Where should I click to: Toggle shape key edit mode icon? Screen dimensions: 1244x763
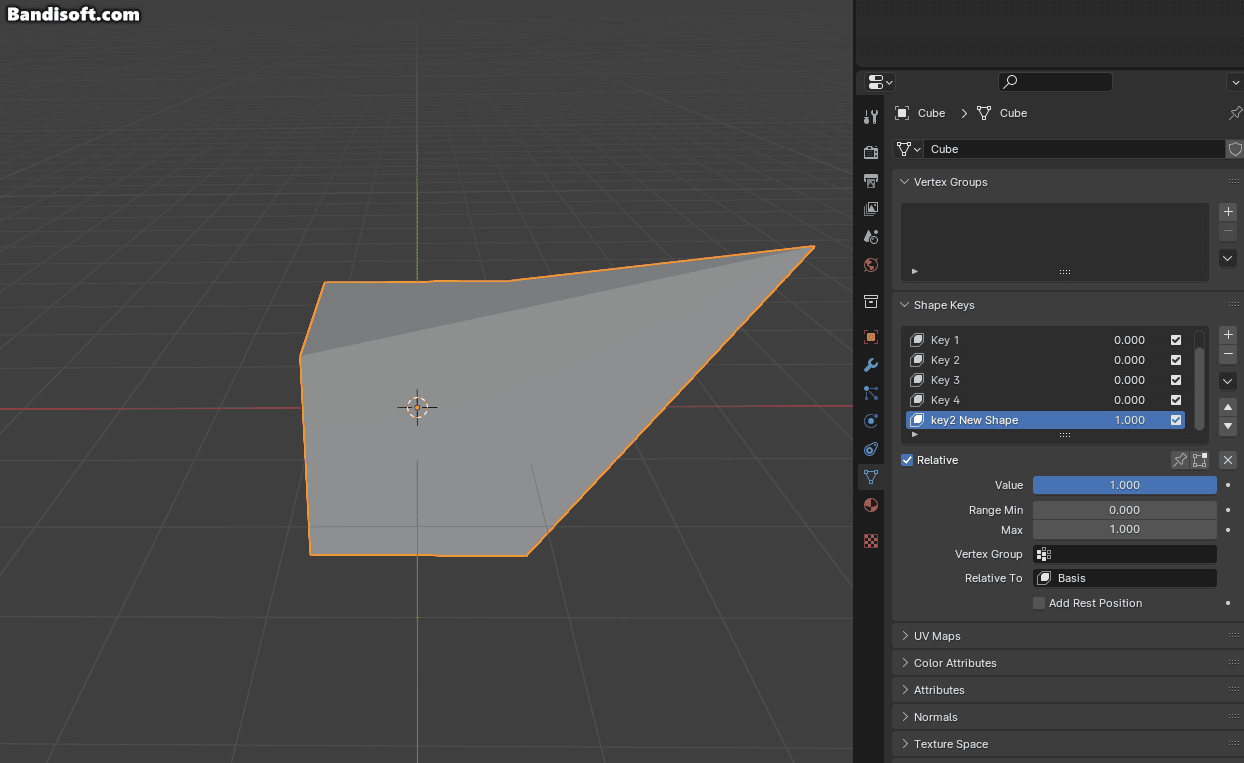(x=1200, y=460)
